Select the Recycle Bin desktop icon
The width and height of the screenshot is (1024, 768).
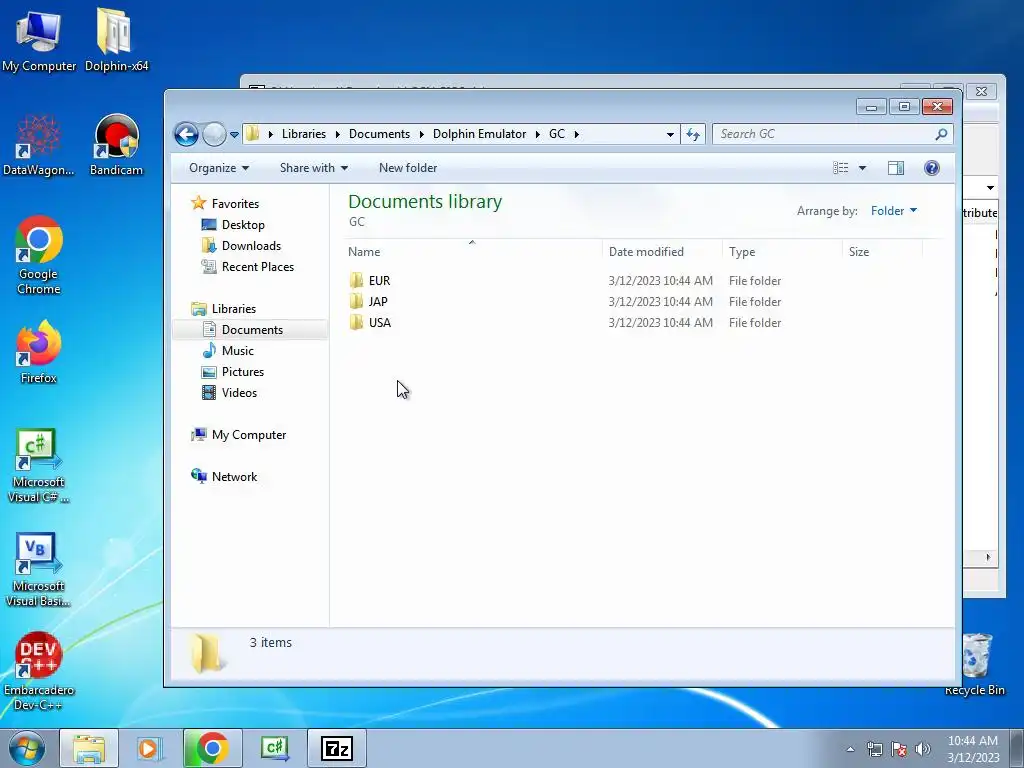point(975,665)
